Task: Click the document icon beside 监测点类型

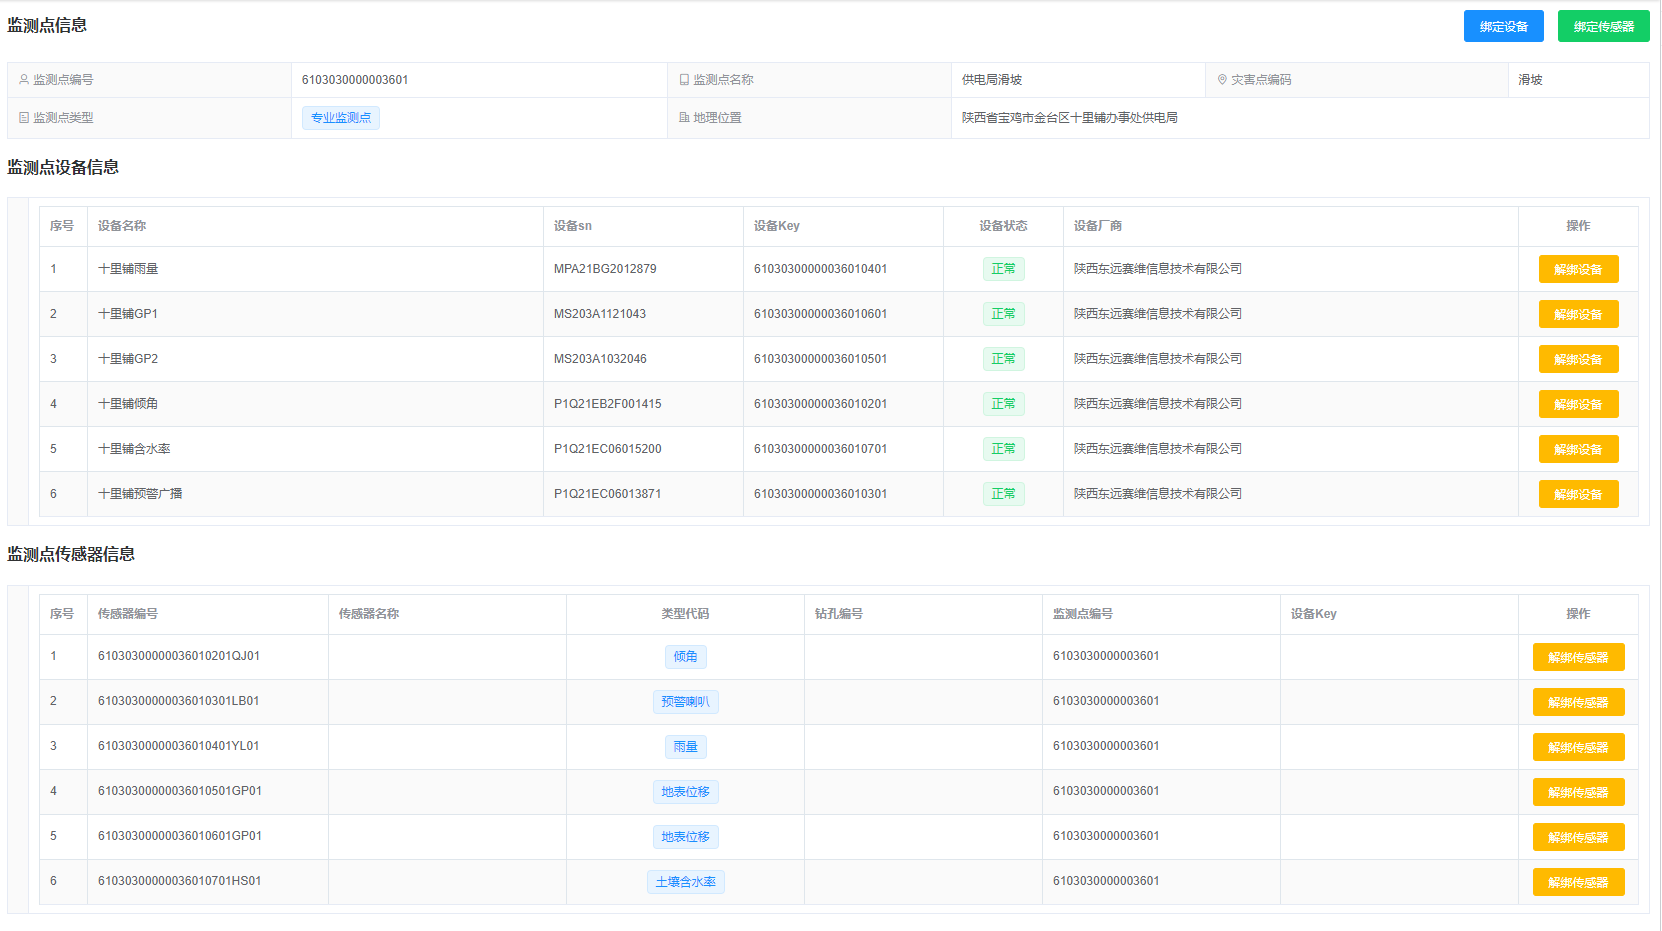Action: point(24,117)
